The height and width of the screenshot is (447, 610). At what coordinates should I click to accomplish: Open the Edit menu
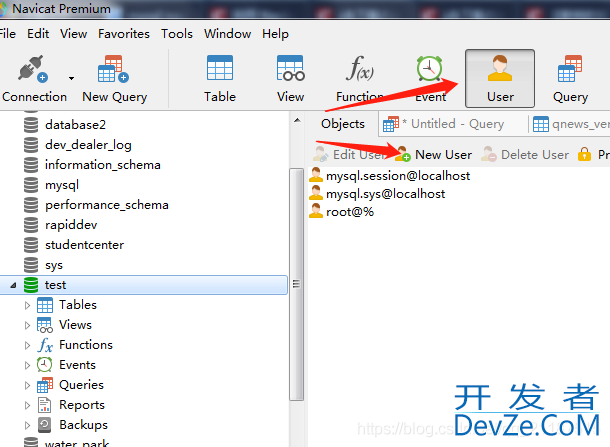click(38, 34)
